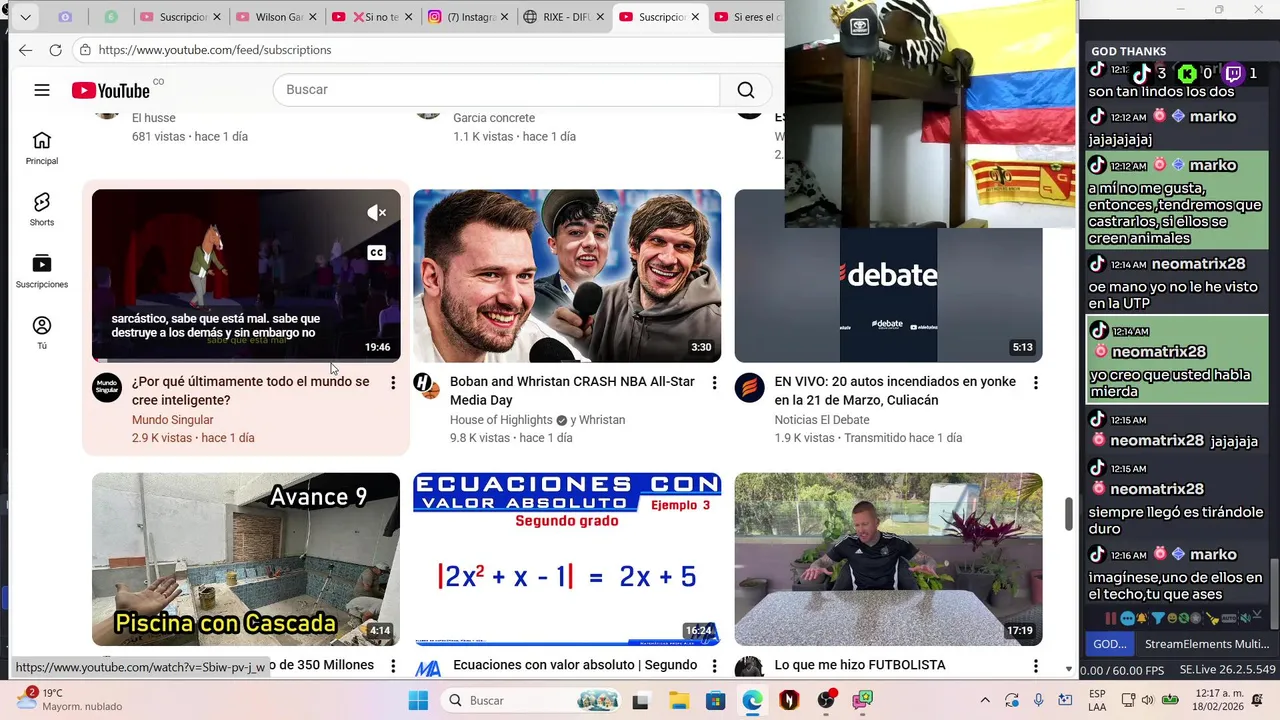
Task: Open options for the Mundo Singular video
Action: pos(393,383)
